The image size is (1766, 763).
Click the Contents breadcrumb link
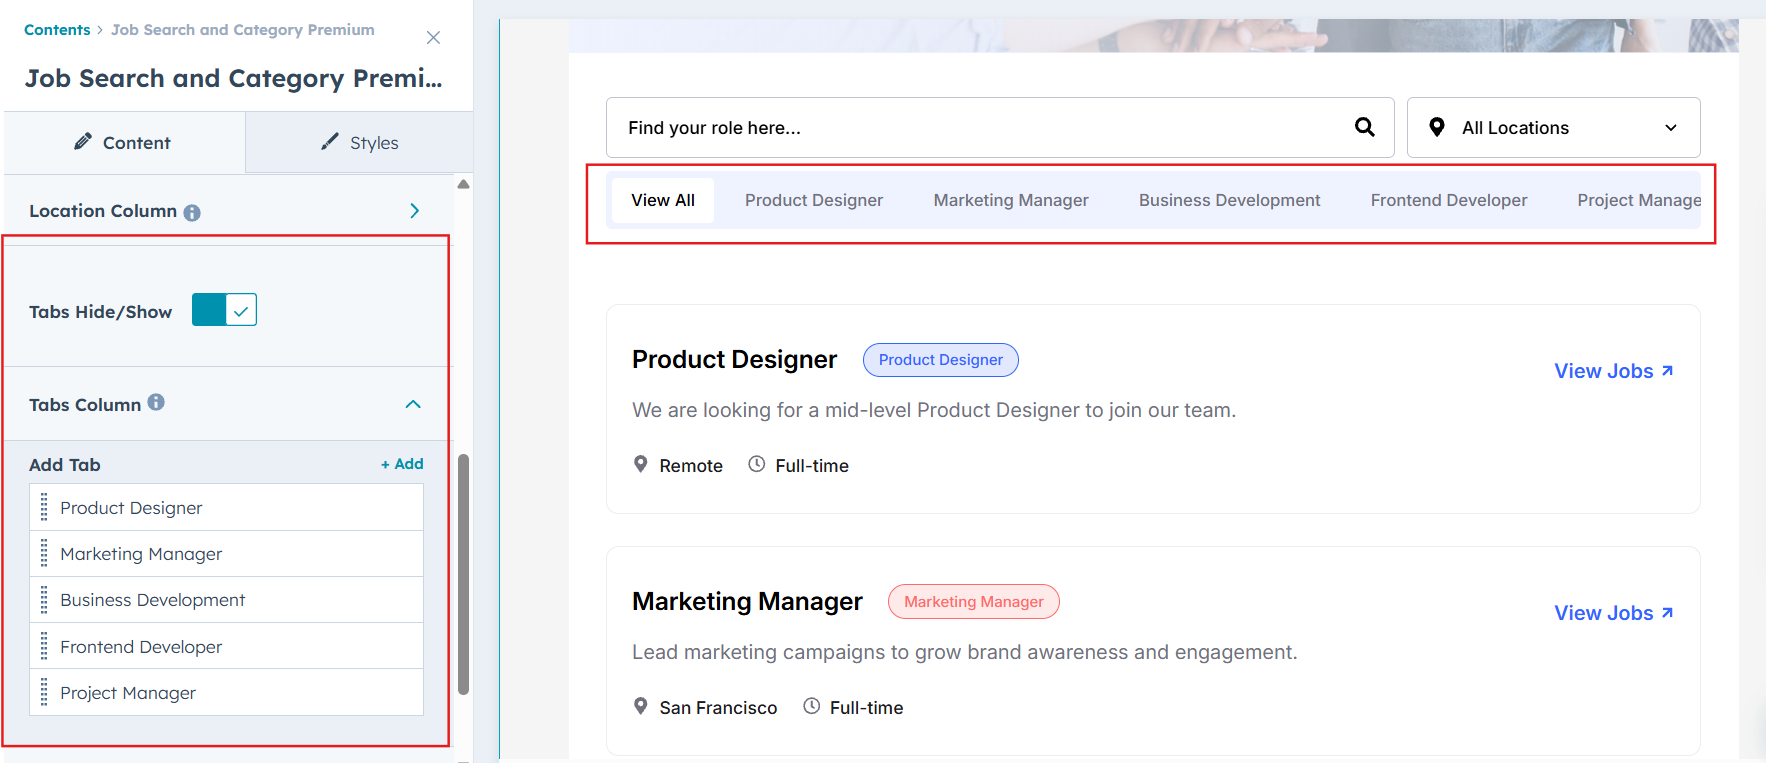point(57,30)
